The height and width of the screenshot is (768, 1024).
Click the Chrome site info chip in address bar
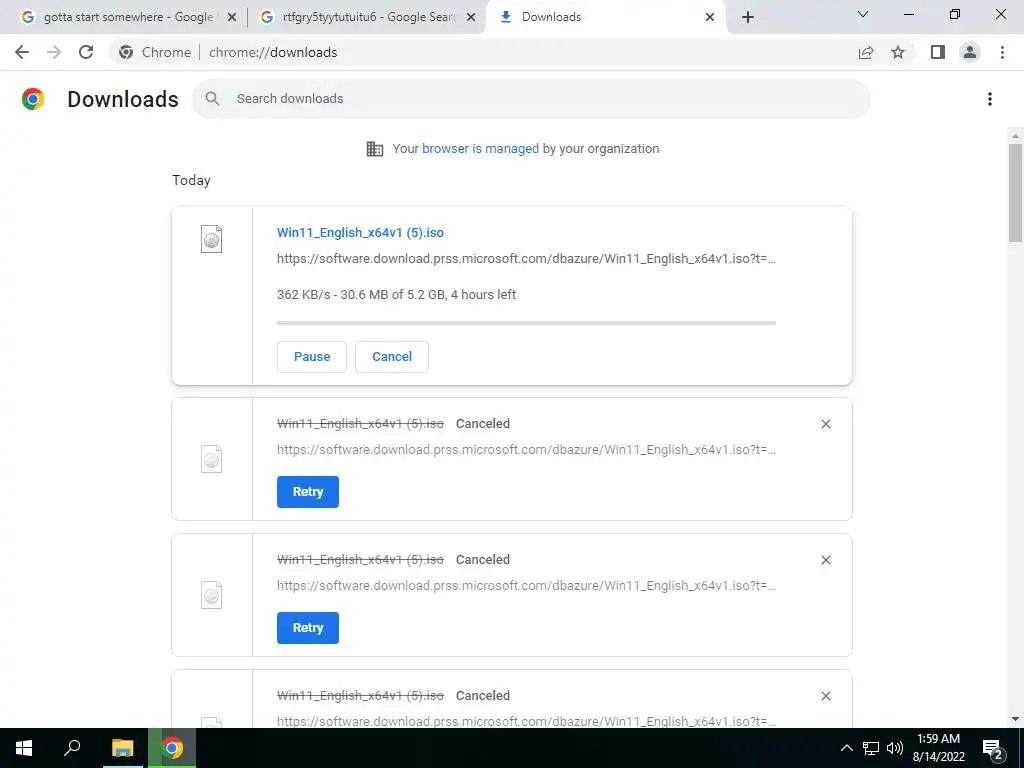pyautogui.click(x=155, y=52)
